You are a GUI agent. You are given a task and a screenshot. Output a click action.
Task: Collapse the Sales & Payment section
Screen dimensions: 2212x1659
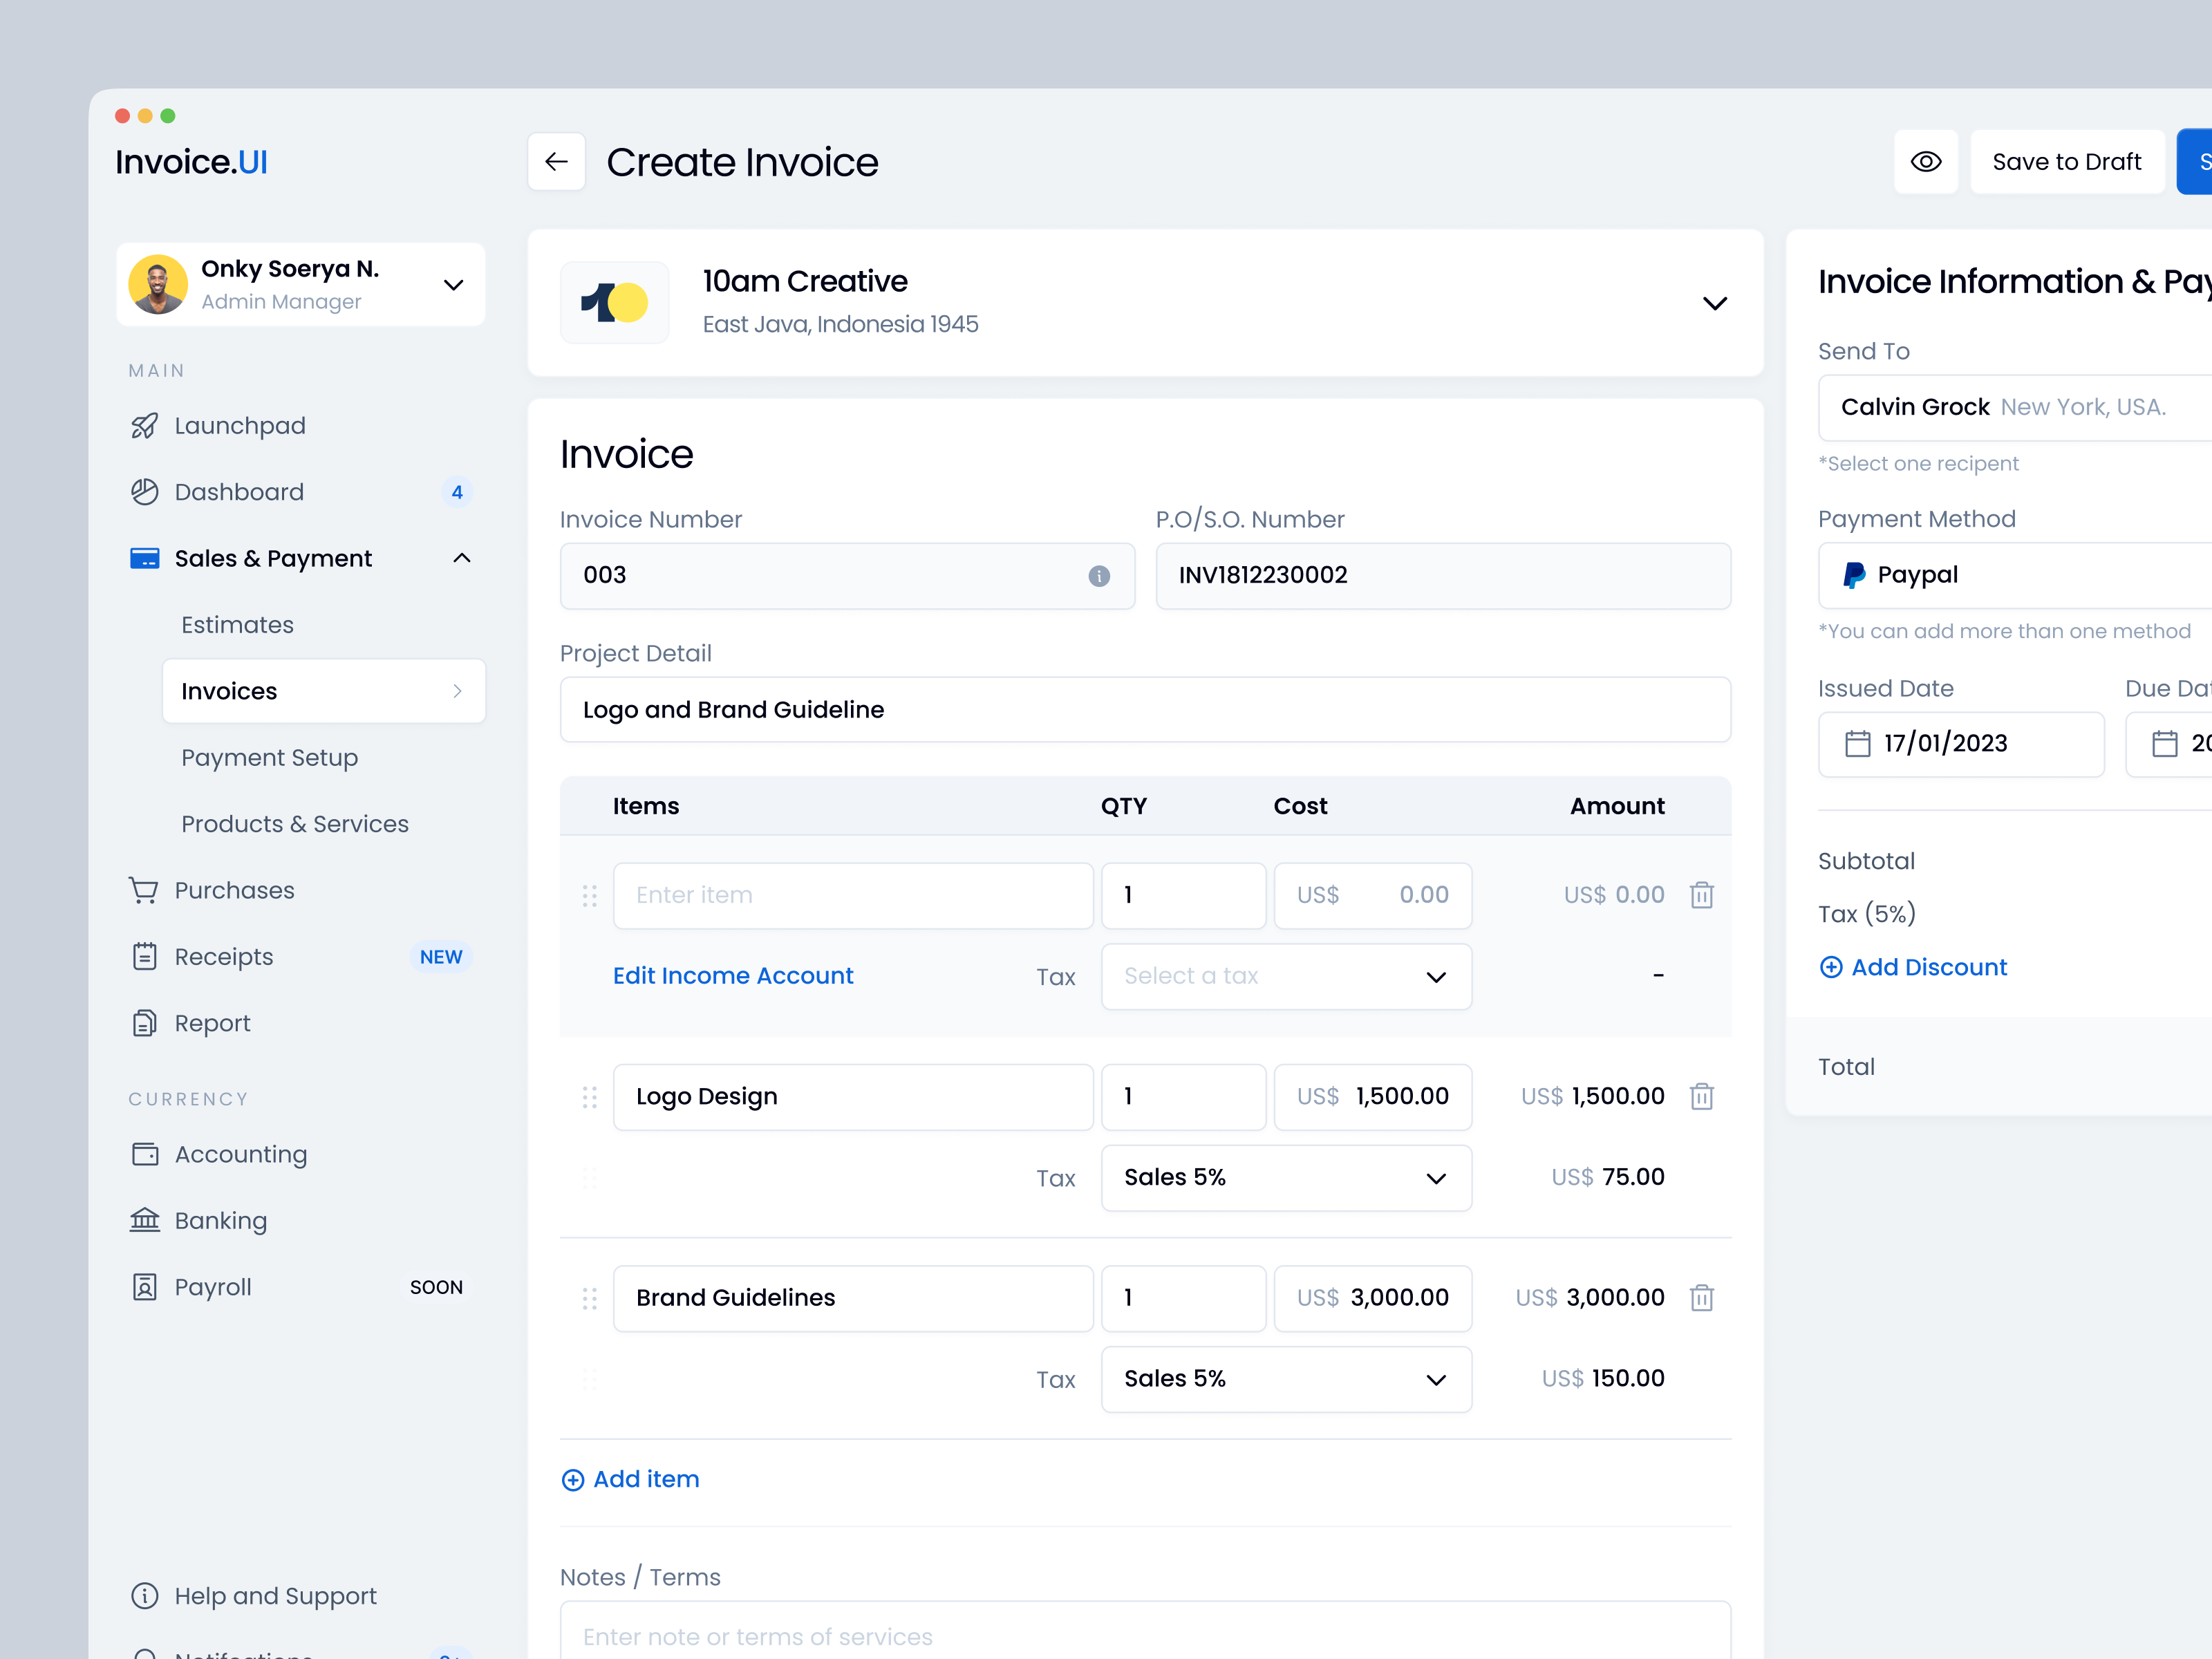coord(461,558)
